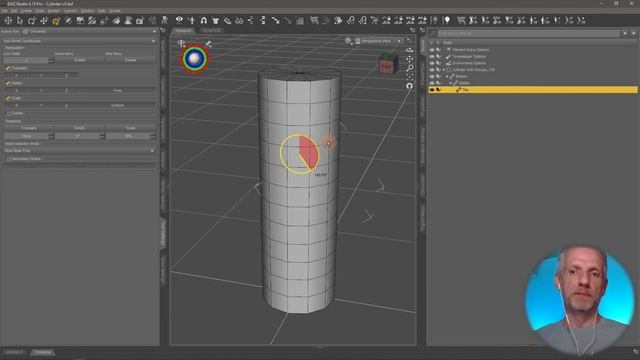Enable the Guides checkbox
Screen dimensions: 640x360
point(8,113)
